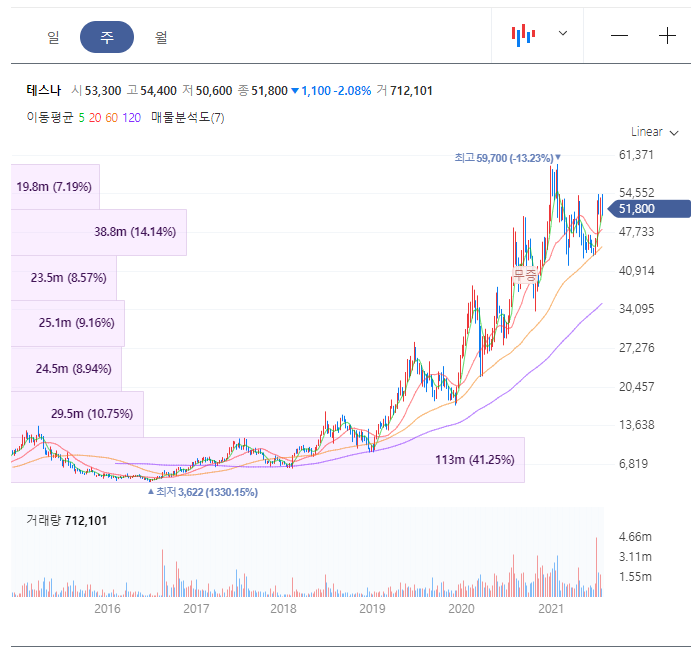Screen dimensions: 696x663
Task: Click the 무증 event marker on chart
Action: (x=525, y=275)
